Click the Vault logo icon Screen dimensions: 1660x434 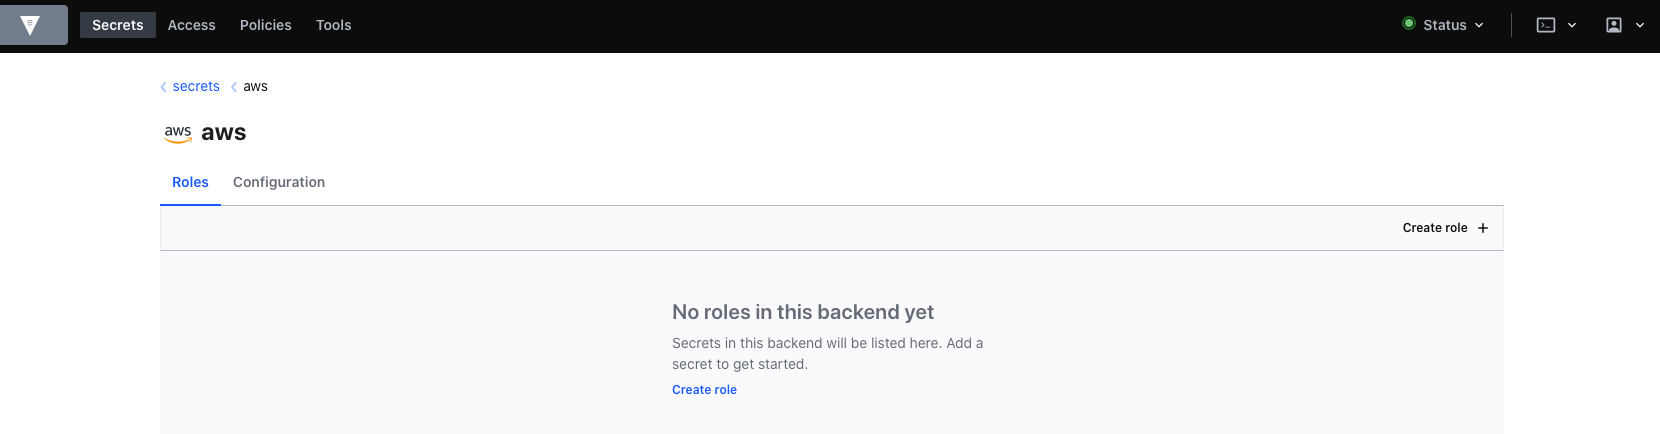tap(31, 25)
